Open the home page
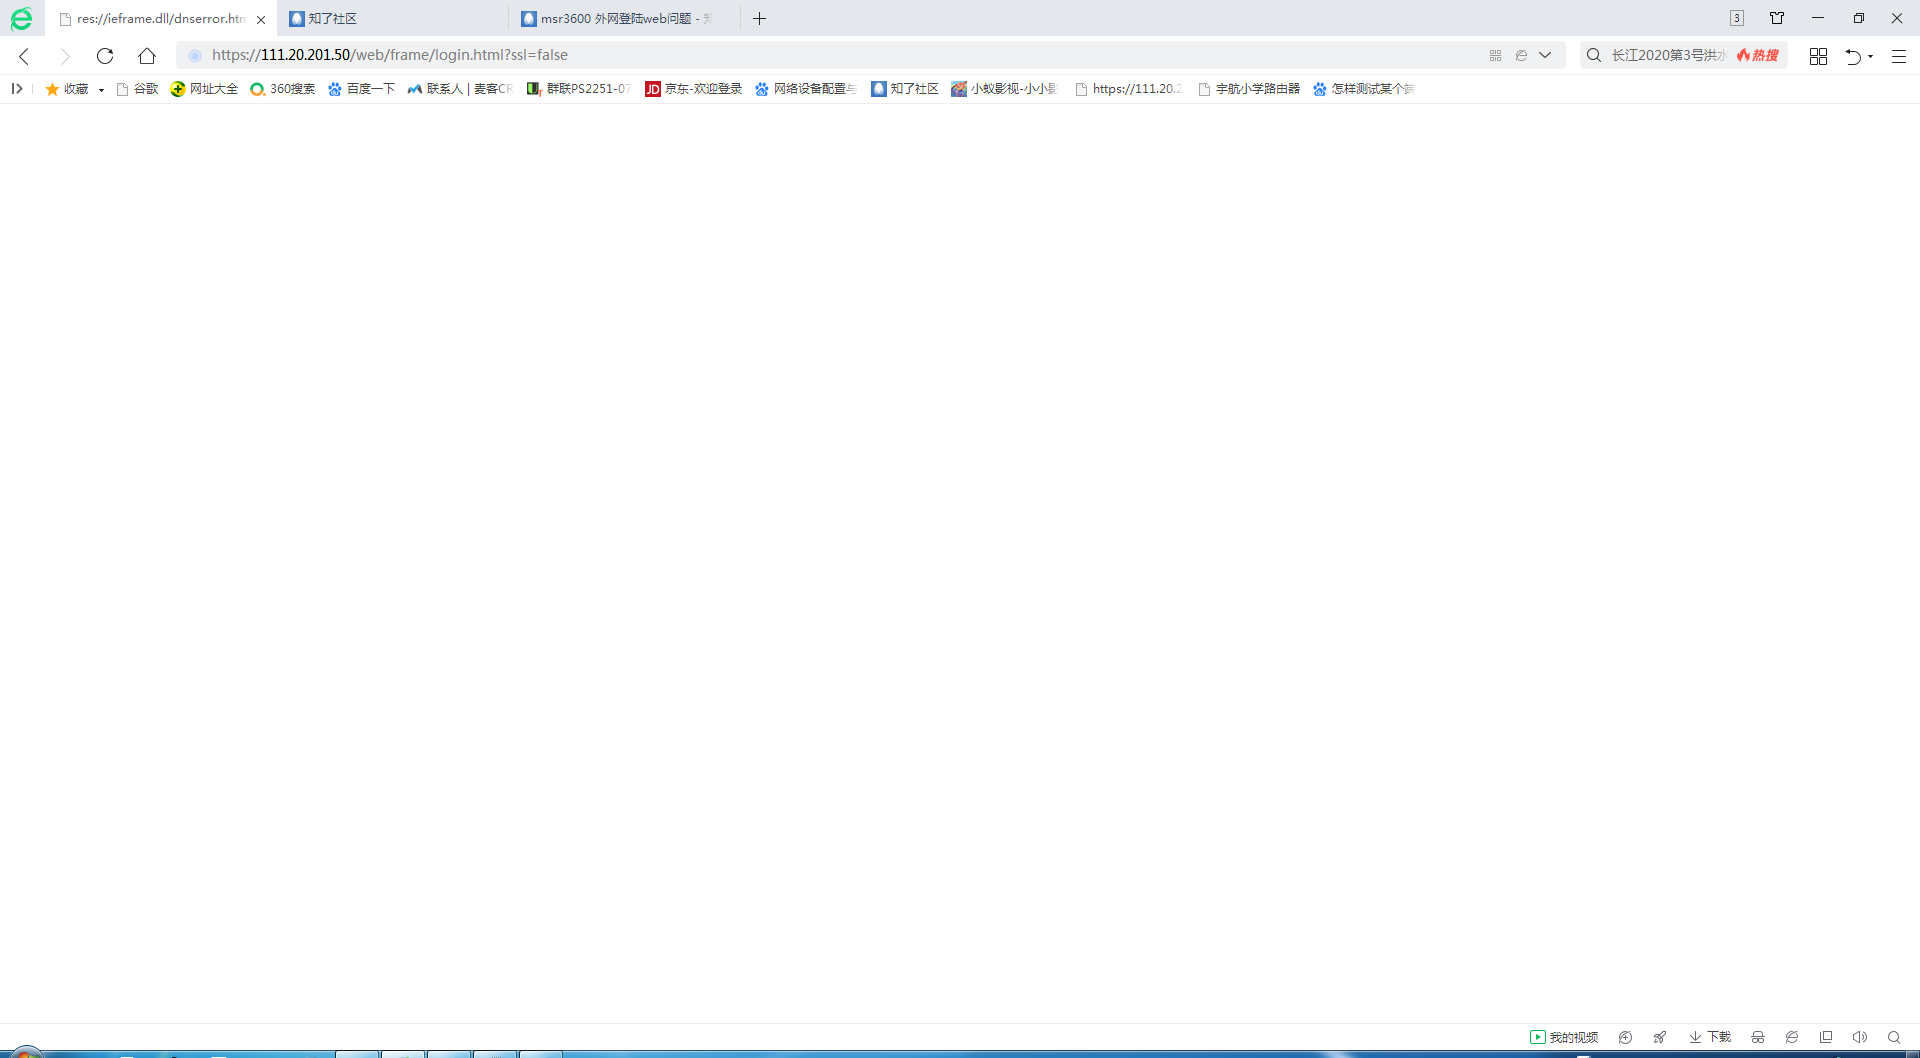This screenshot has height=1058, width=1920. (147, 56)
